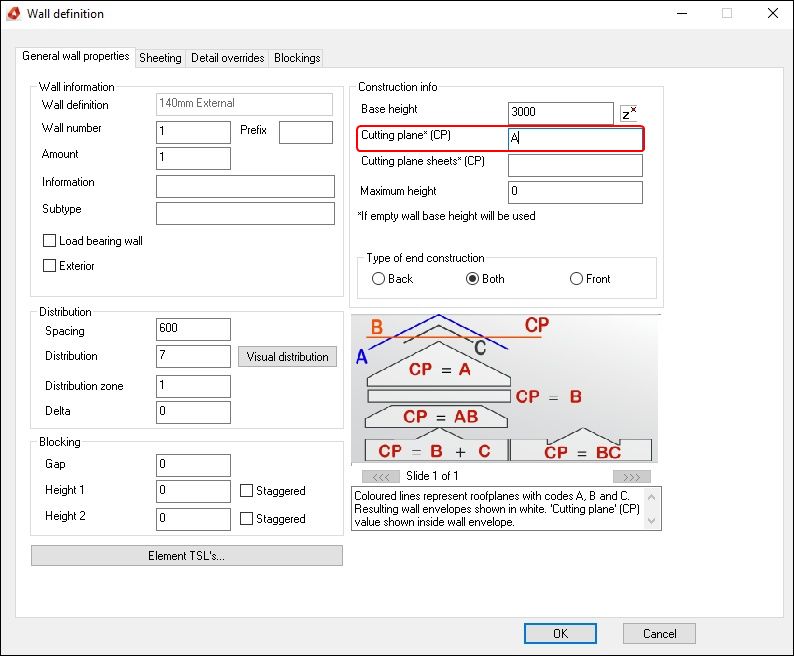
Task: Click the Distribution field showing 7
Action: pyautogui.click(x=193, y=356)
